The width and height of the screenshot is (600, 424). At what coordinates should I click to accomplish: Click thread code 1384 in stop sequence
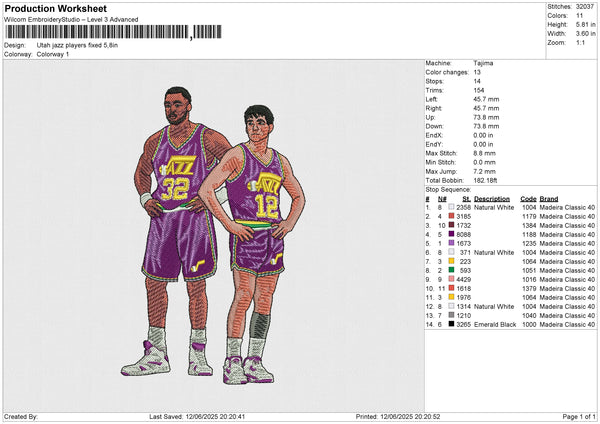tap(529, 225)
